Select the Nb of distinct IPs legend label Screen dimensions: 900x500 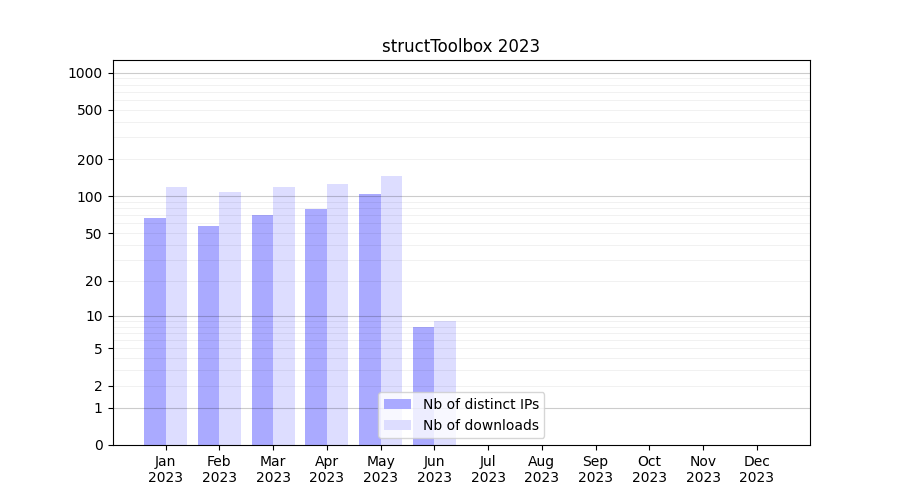(480, 404)
